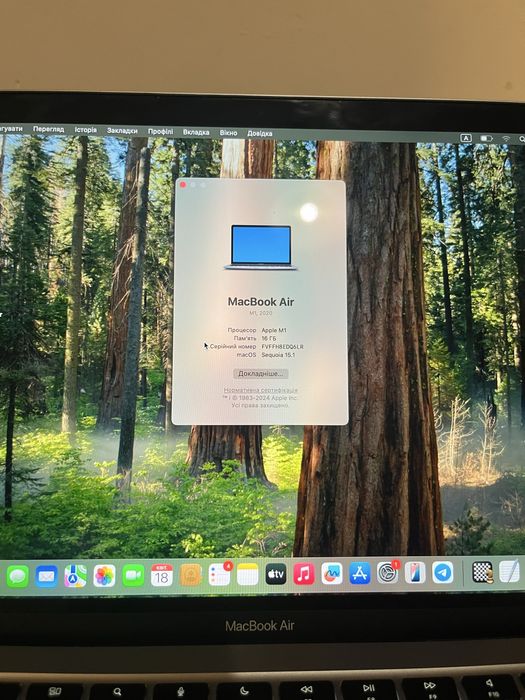Launch Music from the Dock
The width and height of the screenshot is (525, 700).
[304, 574]
